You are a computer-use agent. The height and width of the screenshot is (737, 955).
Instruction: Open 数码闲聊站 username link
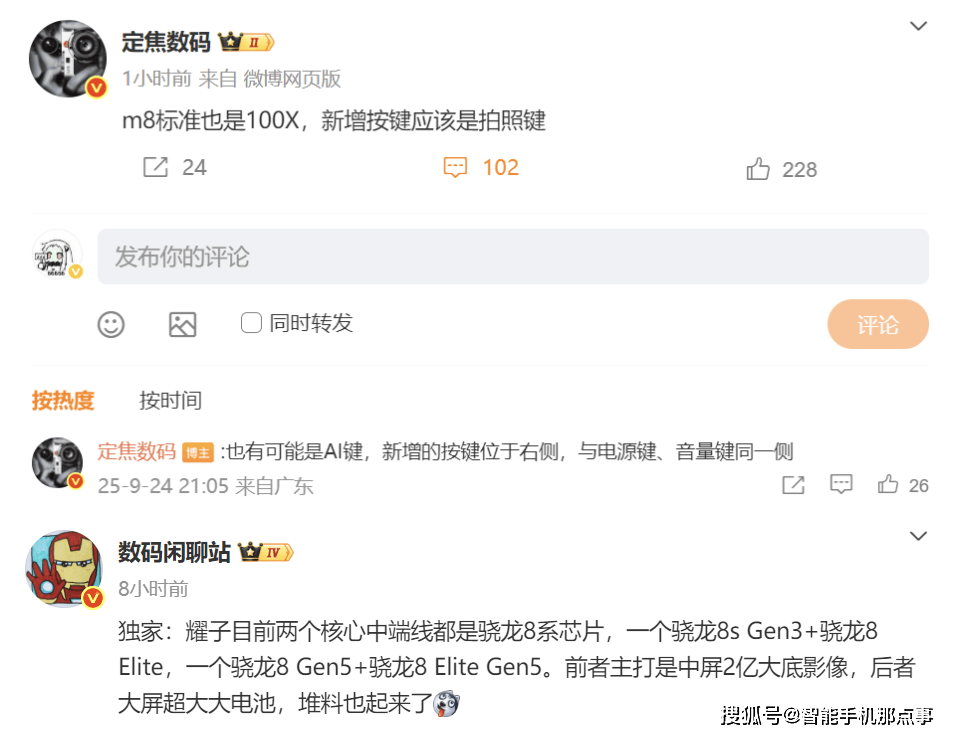click(174, 552)
